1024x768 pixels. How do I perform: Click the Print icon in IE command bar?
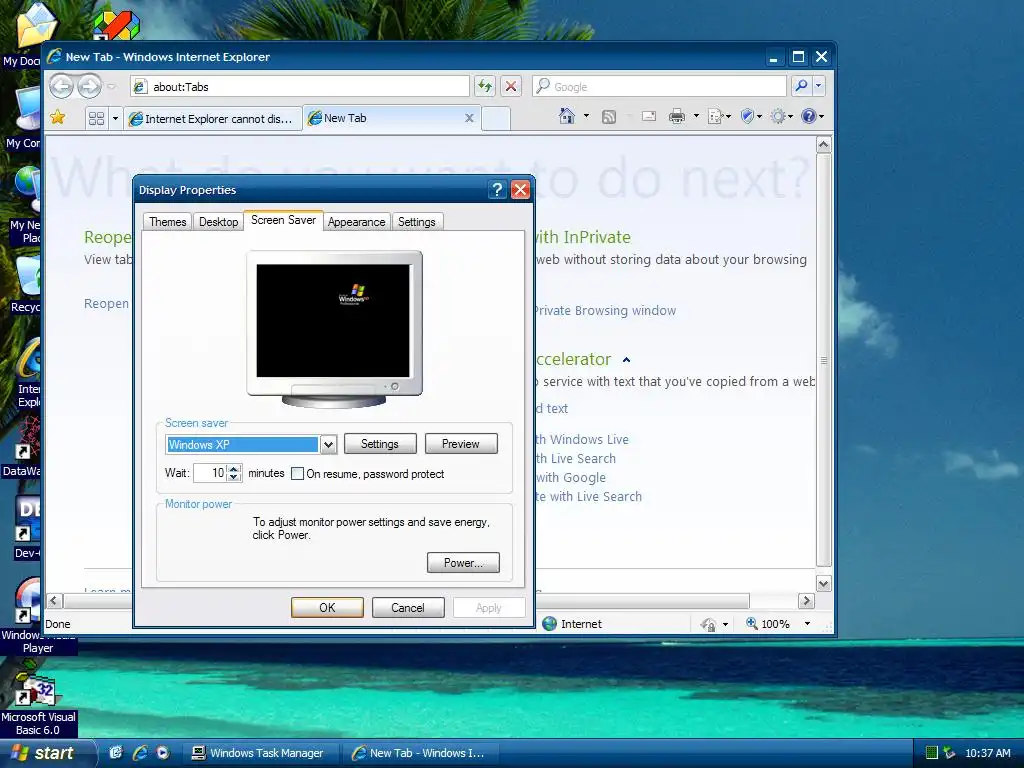(677, 117)
